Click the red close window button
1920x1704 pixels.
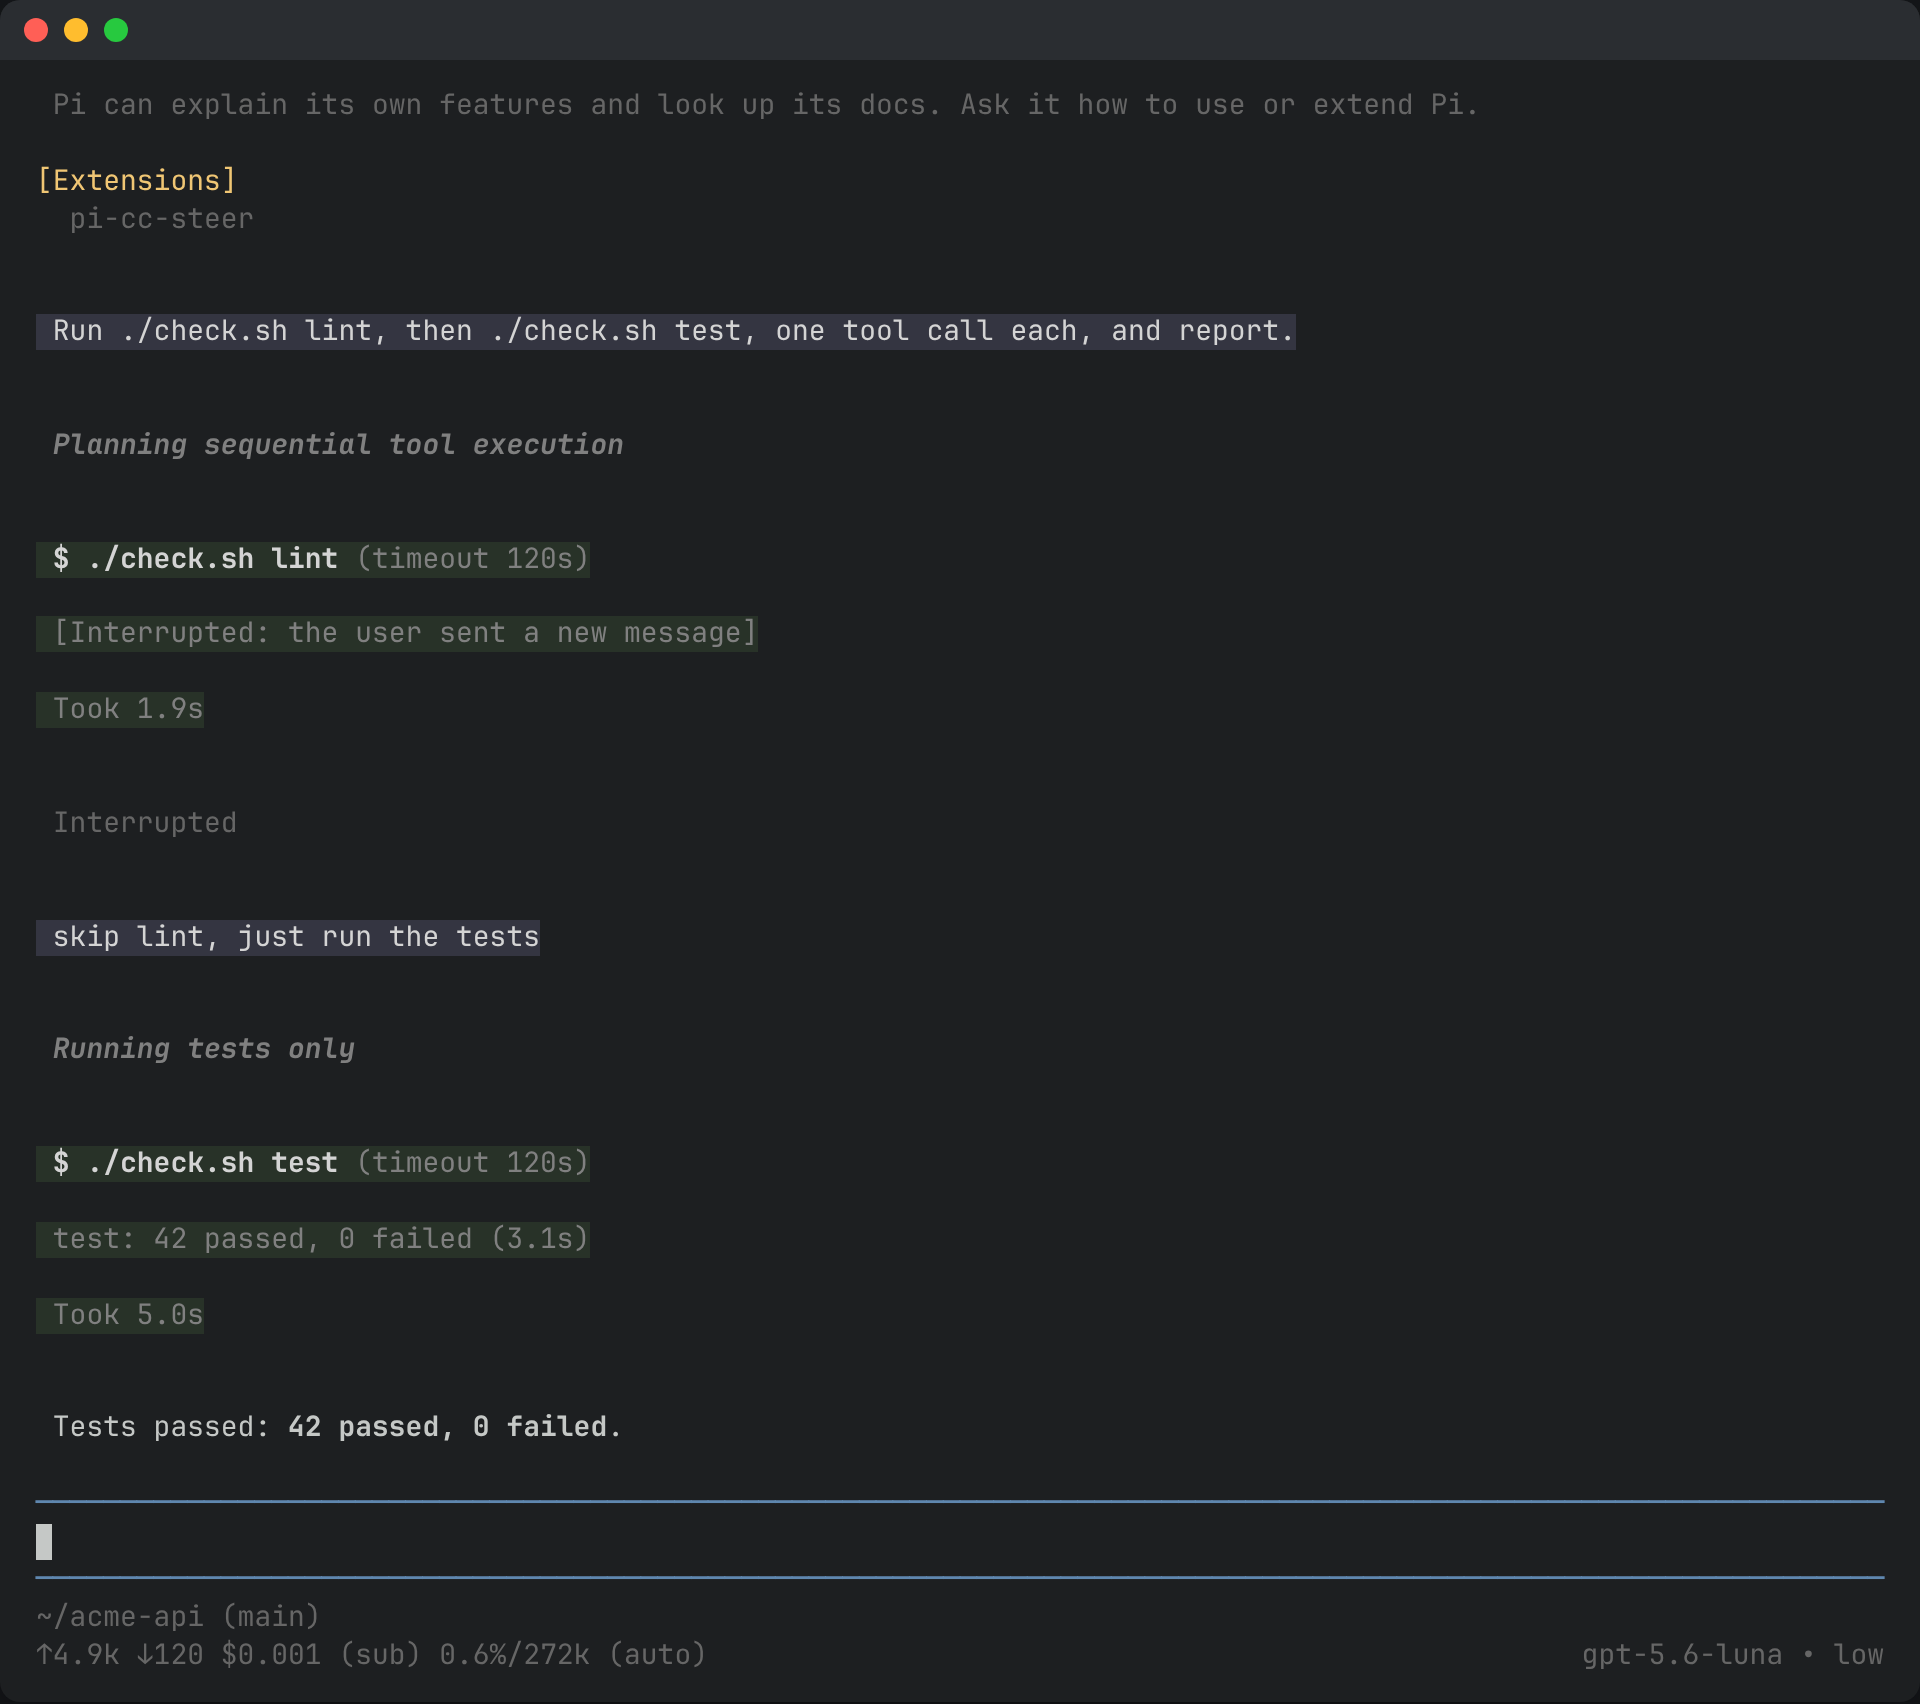(x=36, y=30)
